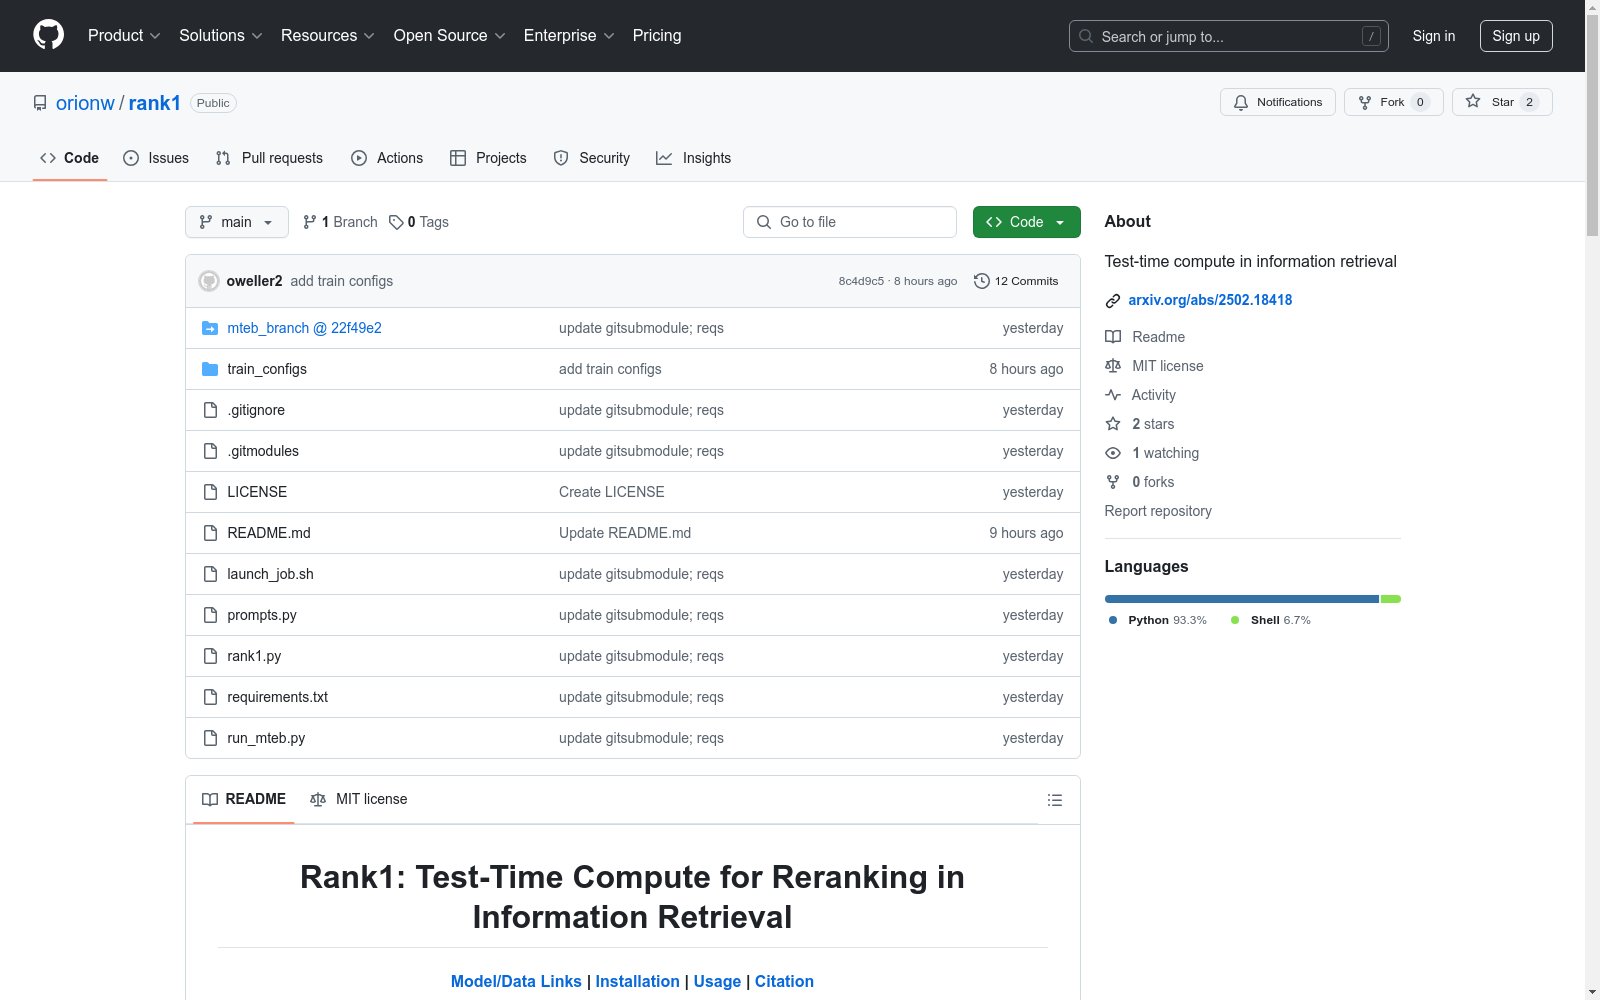Click the Notifications button
This screenshot has width=1600, height=1000.
pyautogui.click(x=1278, y=102)
